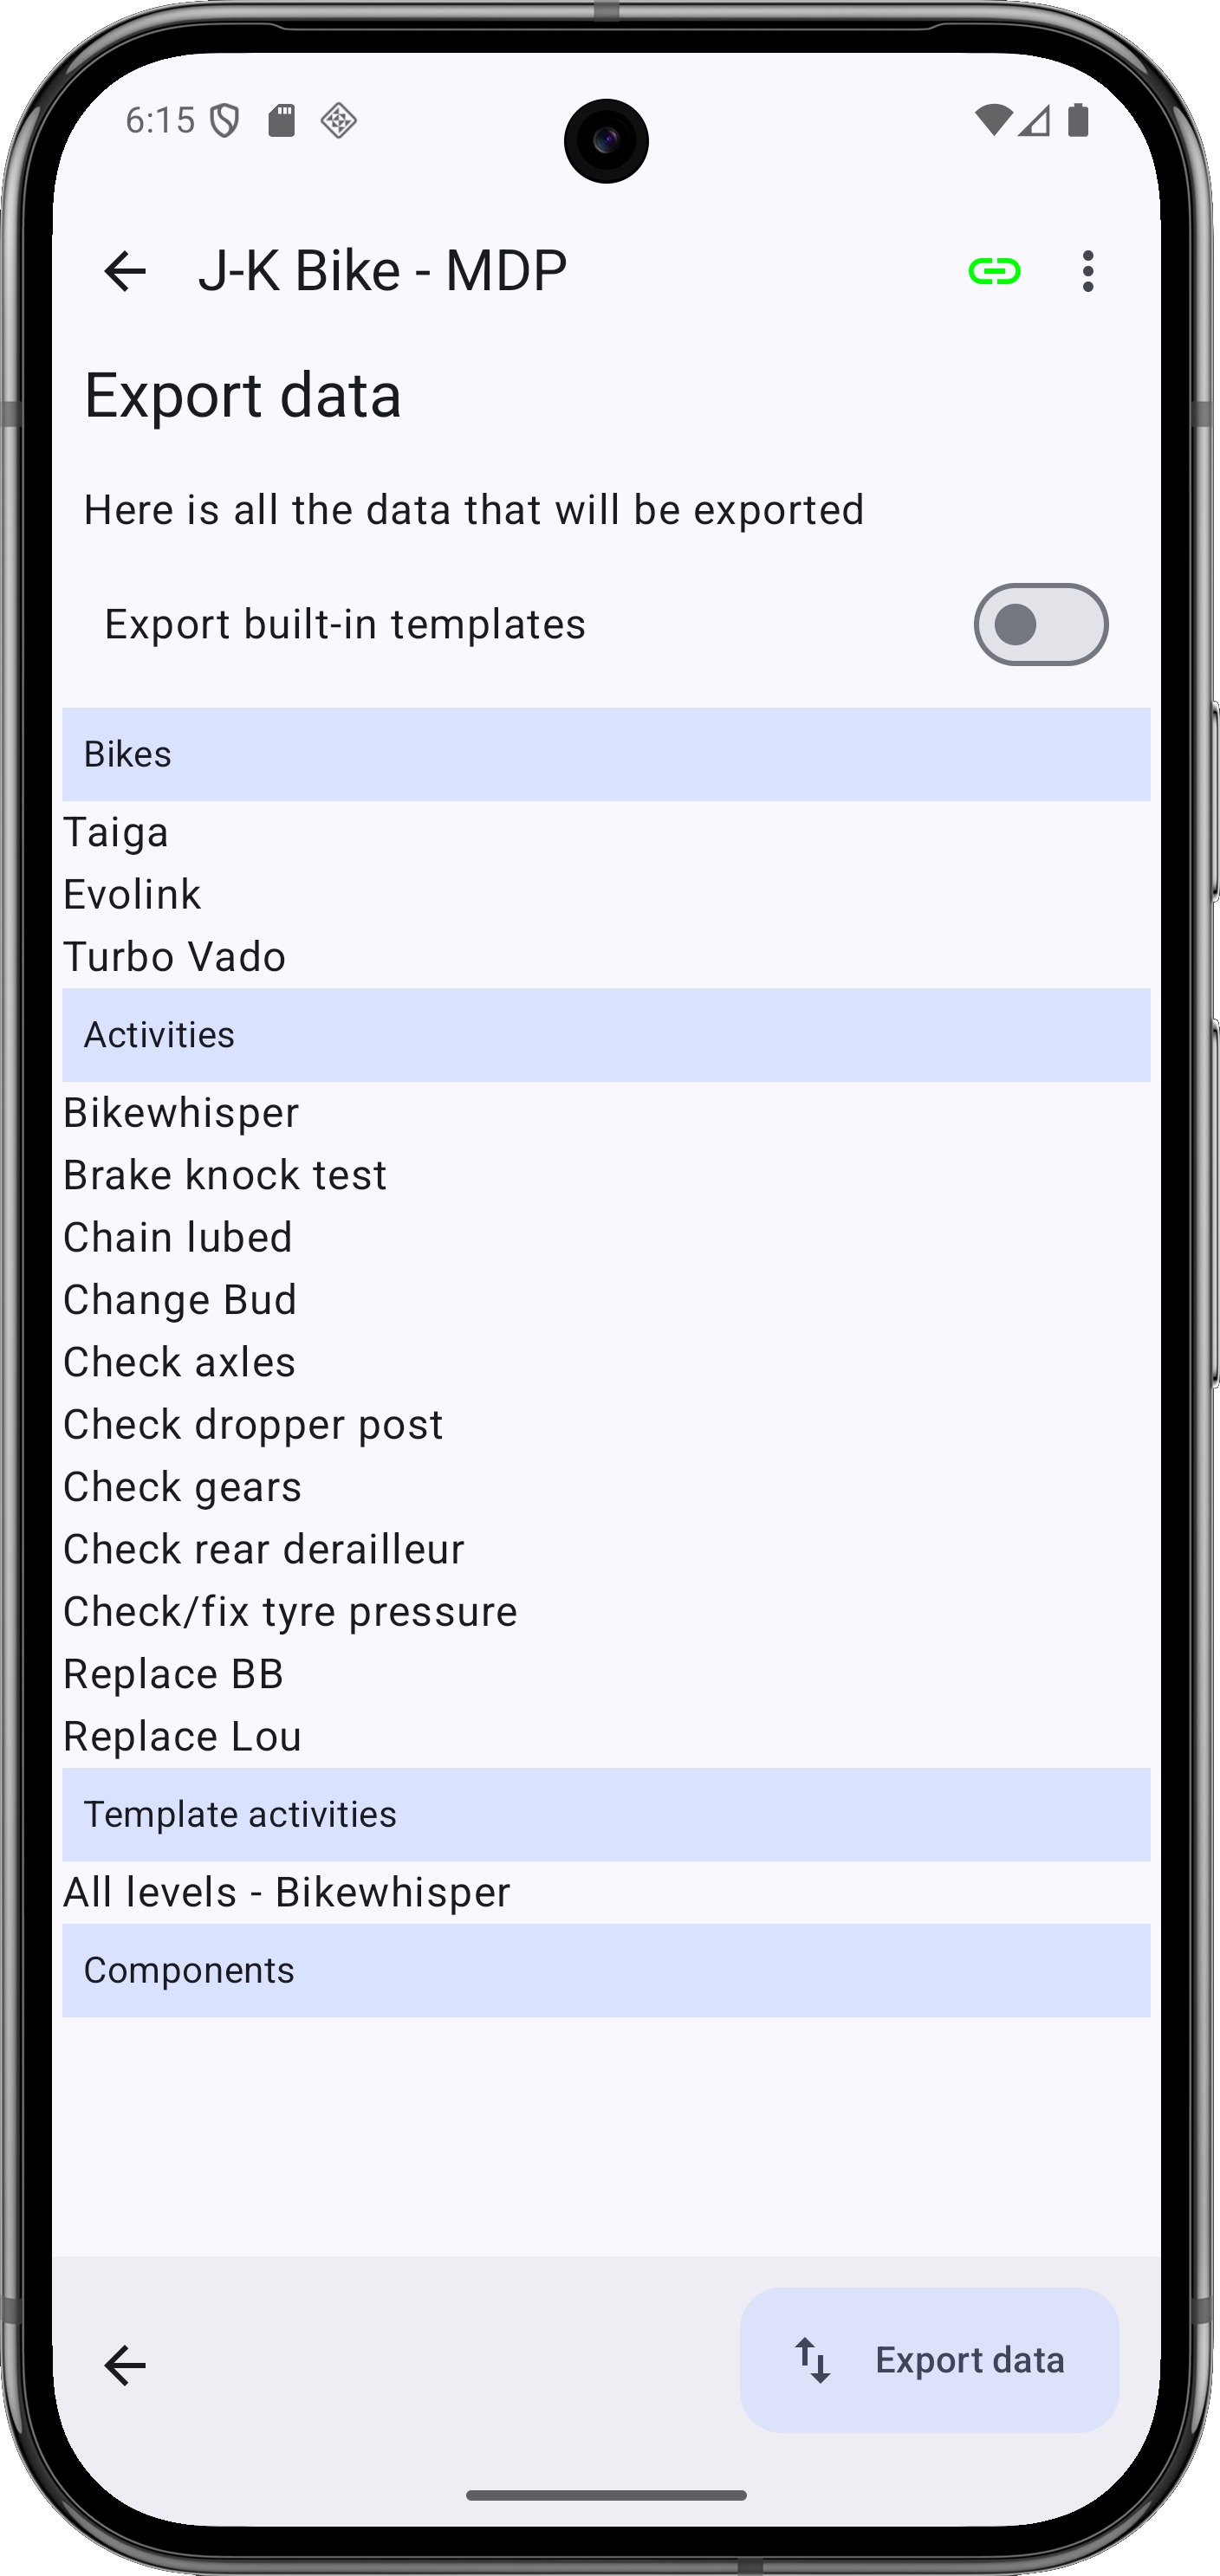Tap the top app bar back arrow

pyautogui.click(x=125, y=271)
